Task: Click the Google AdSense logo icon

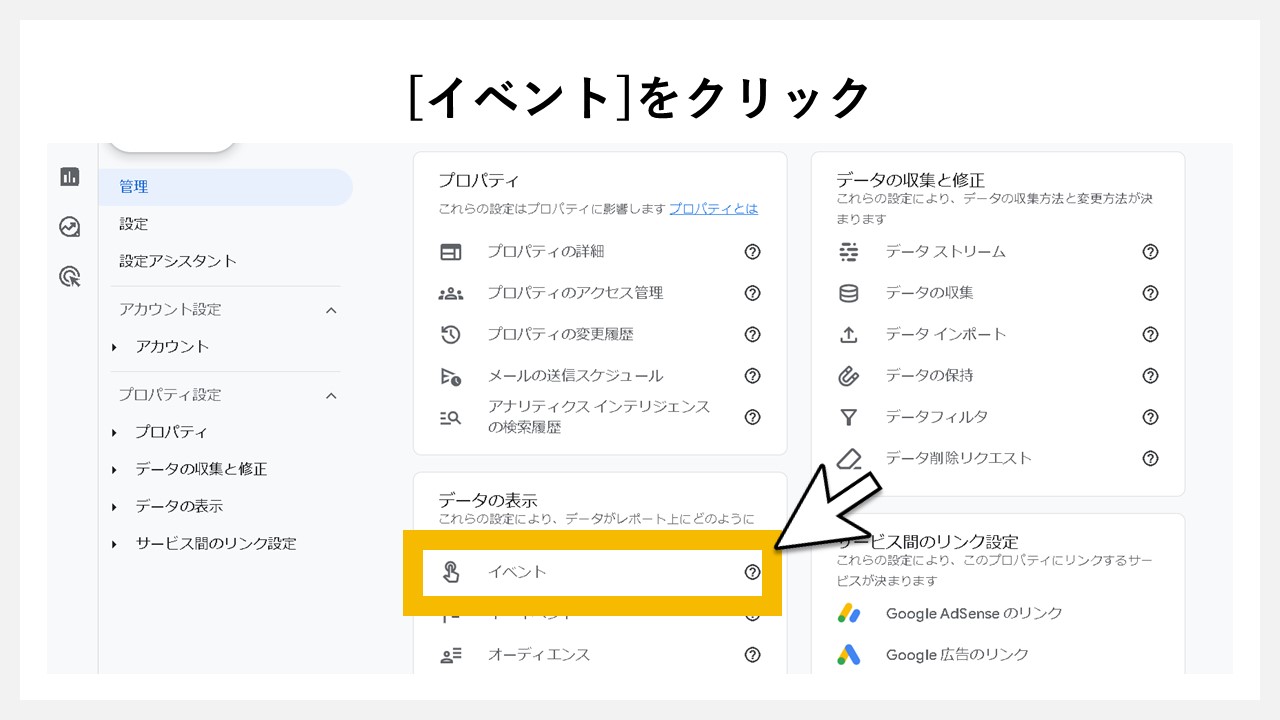Action: click(x=851, y=613)
